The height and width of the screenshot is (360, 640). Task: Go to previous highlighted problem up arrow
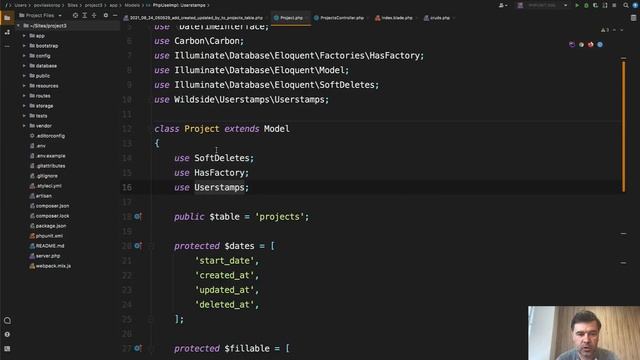614,30
